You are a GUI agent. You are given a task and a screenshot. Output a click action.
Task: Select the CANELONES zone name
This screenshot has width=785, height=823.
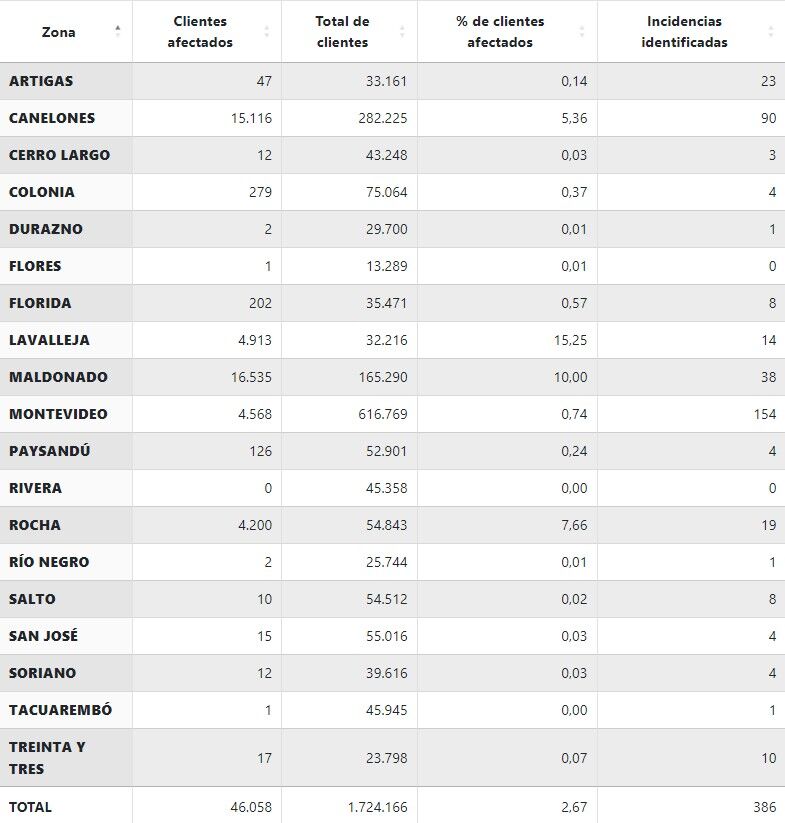tap(52, 118)
